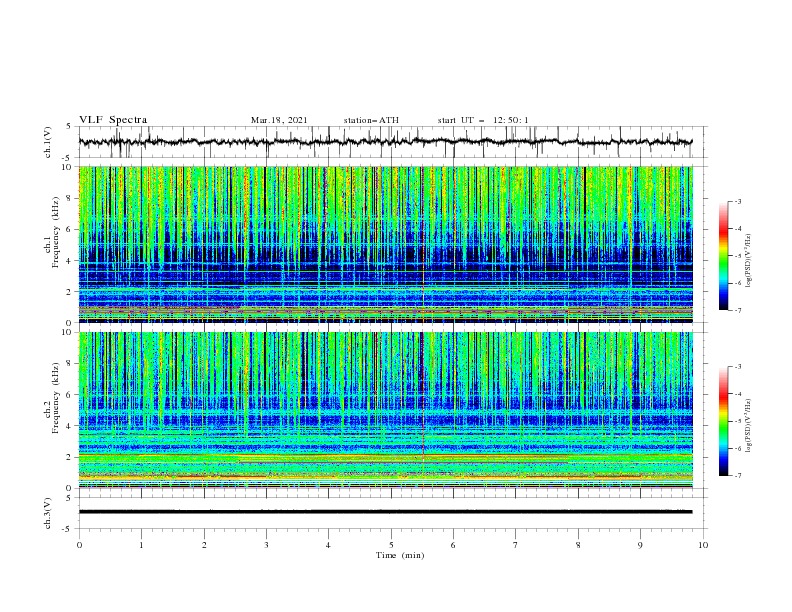Image resolution: width=792 pixels, height=612 pixels.
Task: Select the "start UT = 12:50:1" text
Action: (x=483, y=120)
